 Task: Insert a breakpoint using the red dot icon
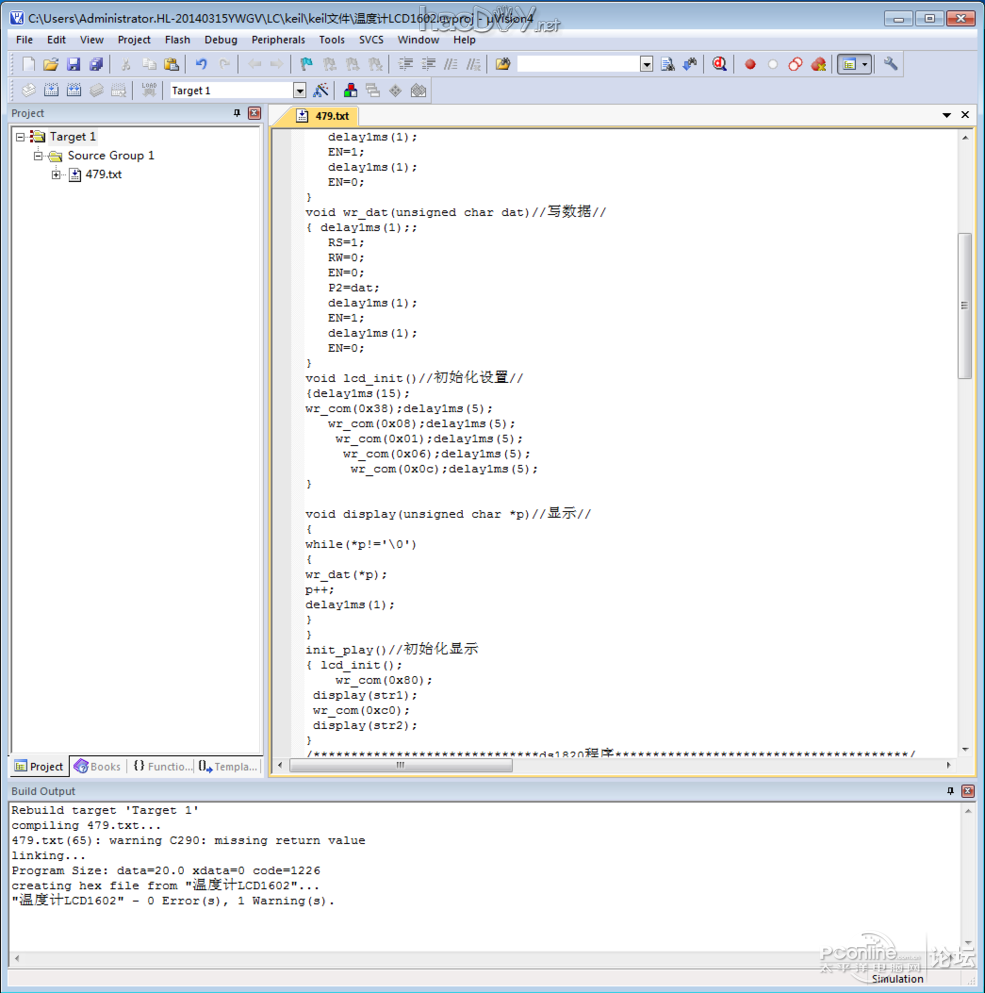coord(750,64)
